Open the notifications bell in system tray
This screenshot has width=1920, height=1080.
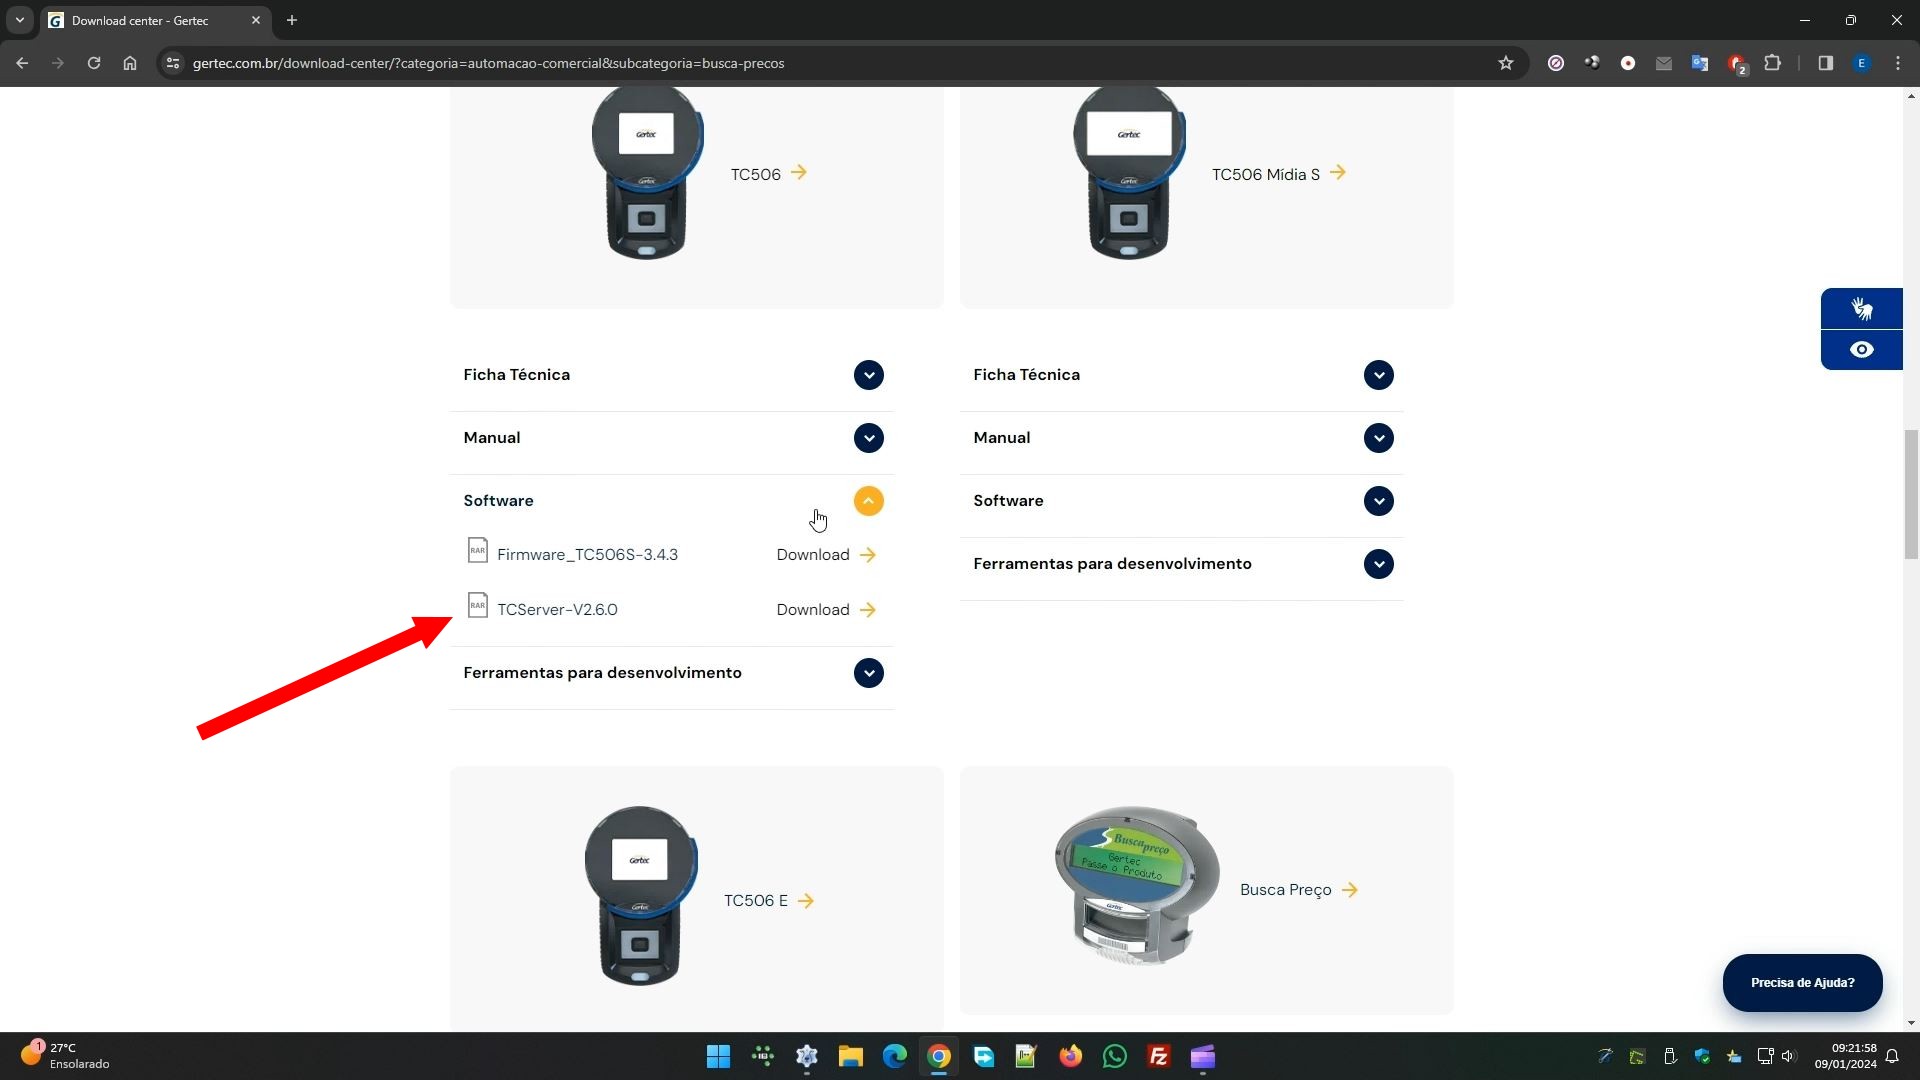[1892, 1057]
